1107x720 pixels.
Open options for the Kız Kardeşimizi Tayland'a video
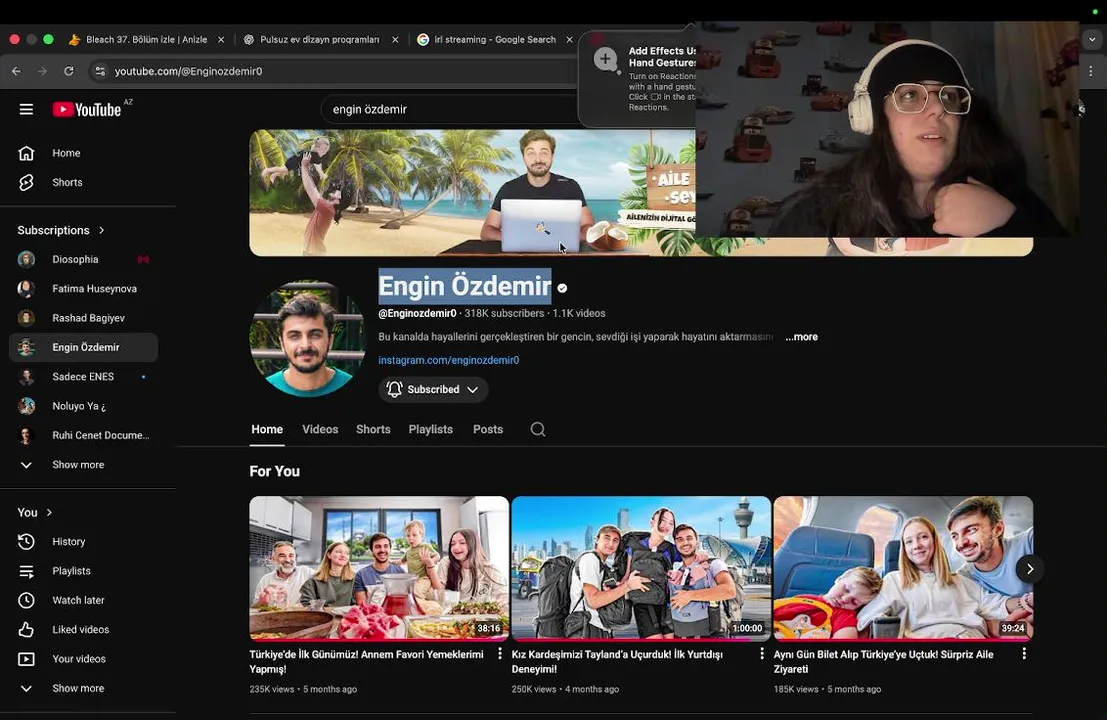762,654
